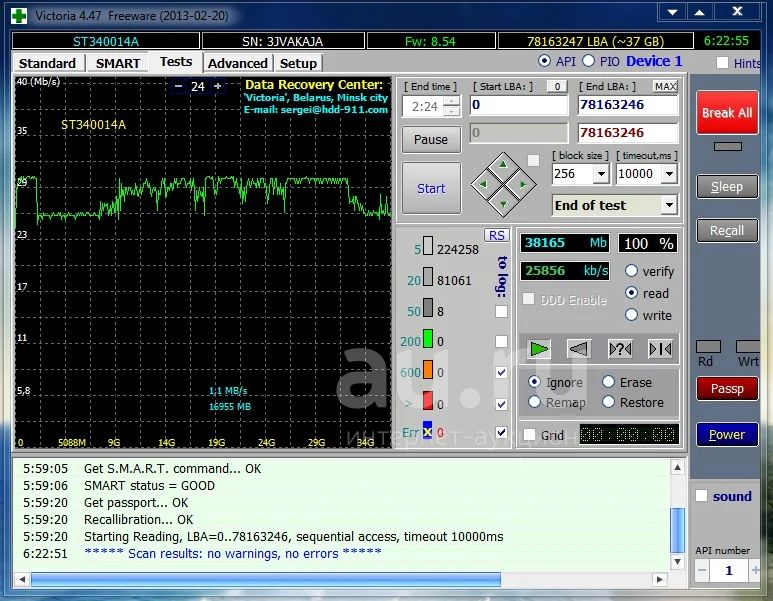Screen dimensions: 773x601
Task: Open the block size dropdown
Action: [x=600, y=174]
